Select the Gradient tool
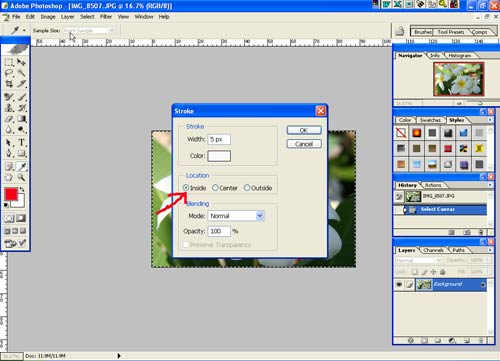 (x=21, y=119)
